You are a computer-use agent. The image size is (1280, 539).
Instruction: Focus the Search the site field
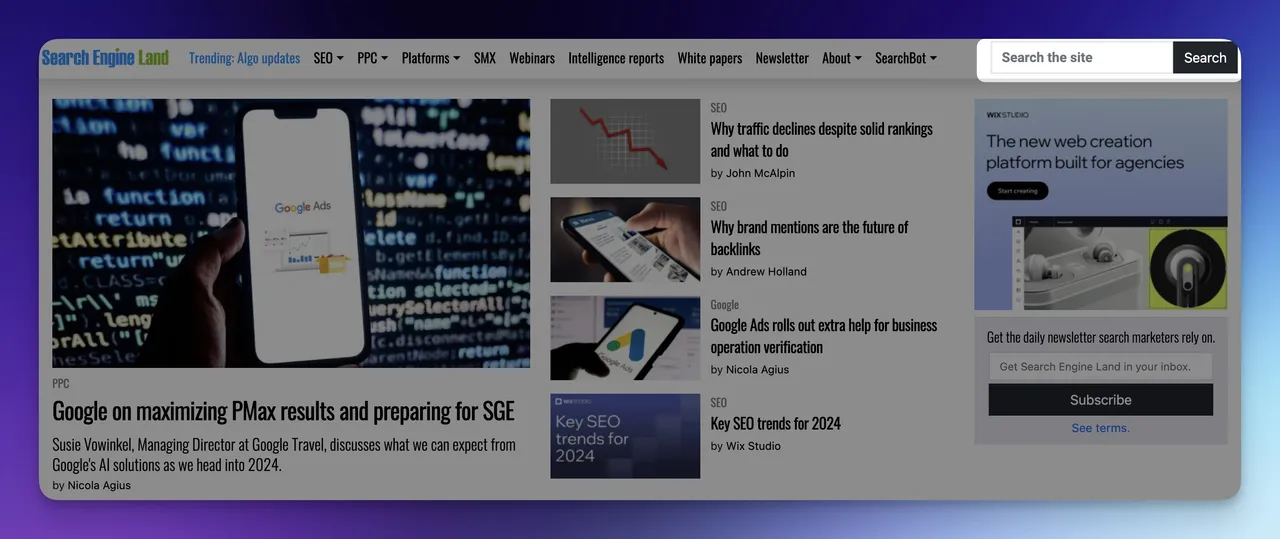(1082, 57)
